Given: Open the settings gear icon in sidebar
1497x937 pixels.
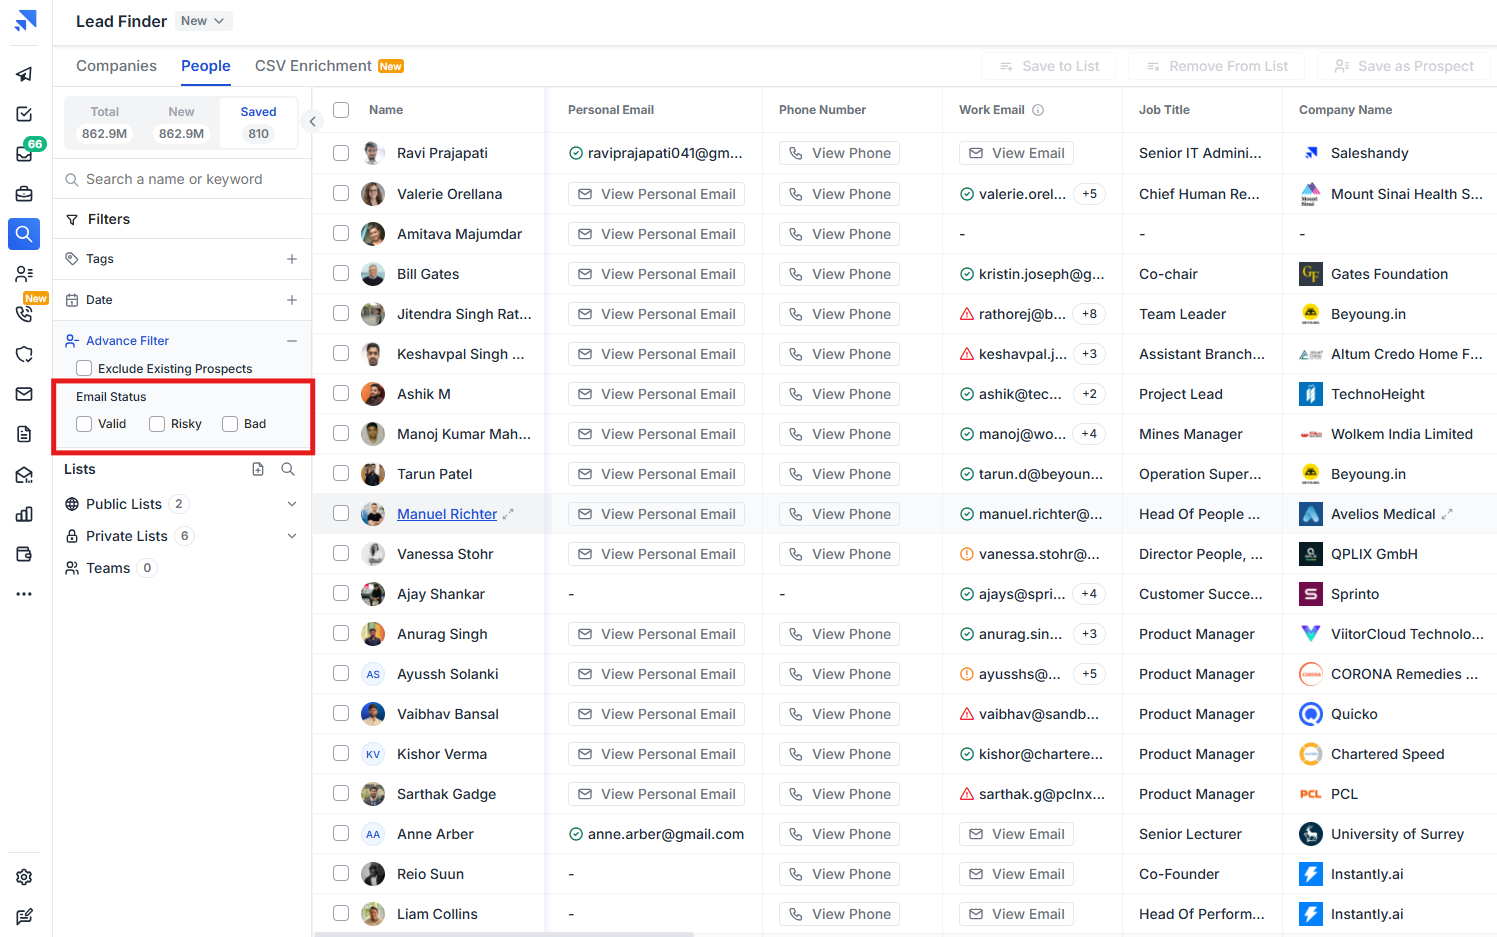Looking at the screenshot, I should [24, 877].
